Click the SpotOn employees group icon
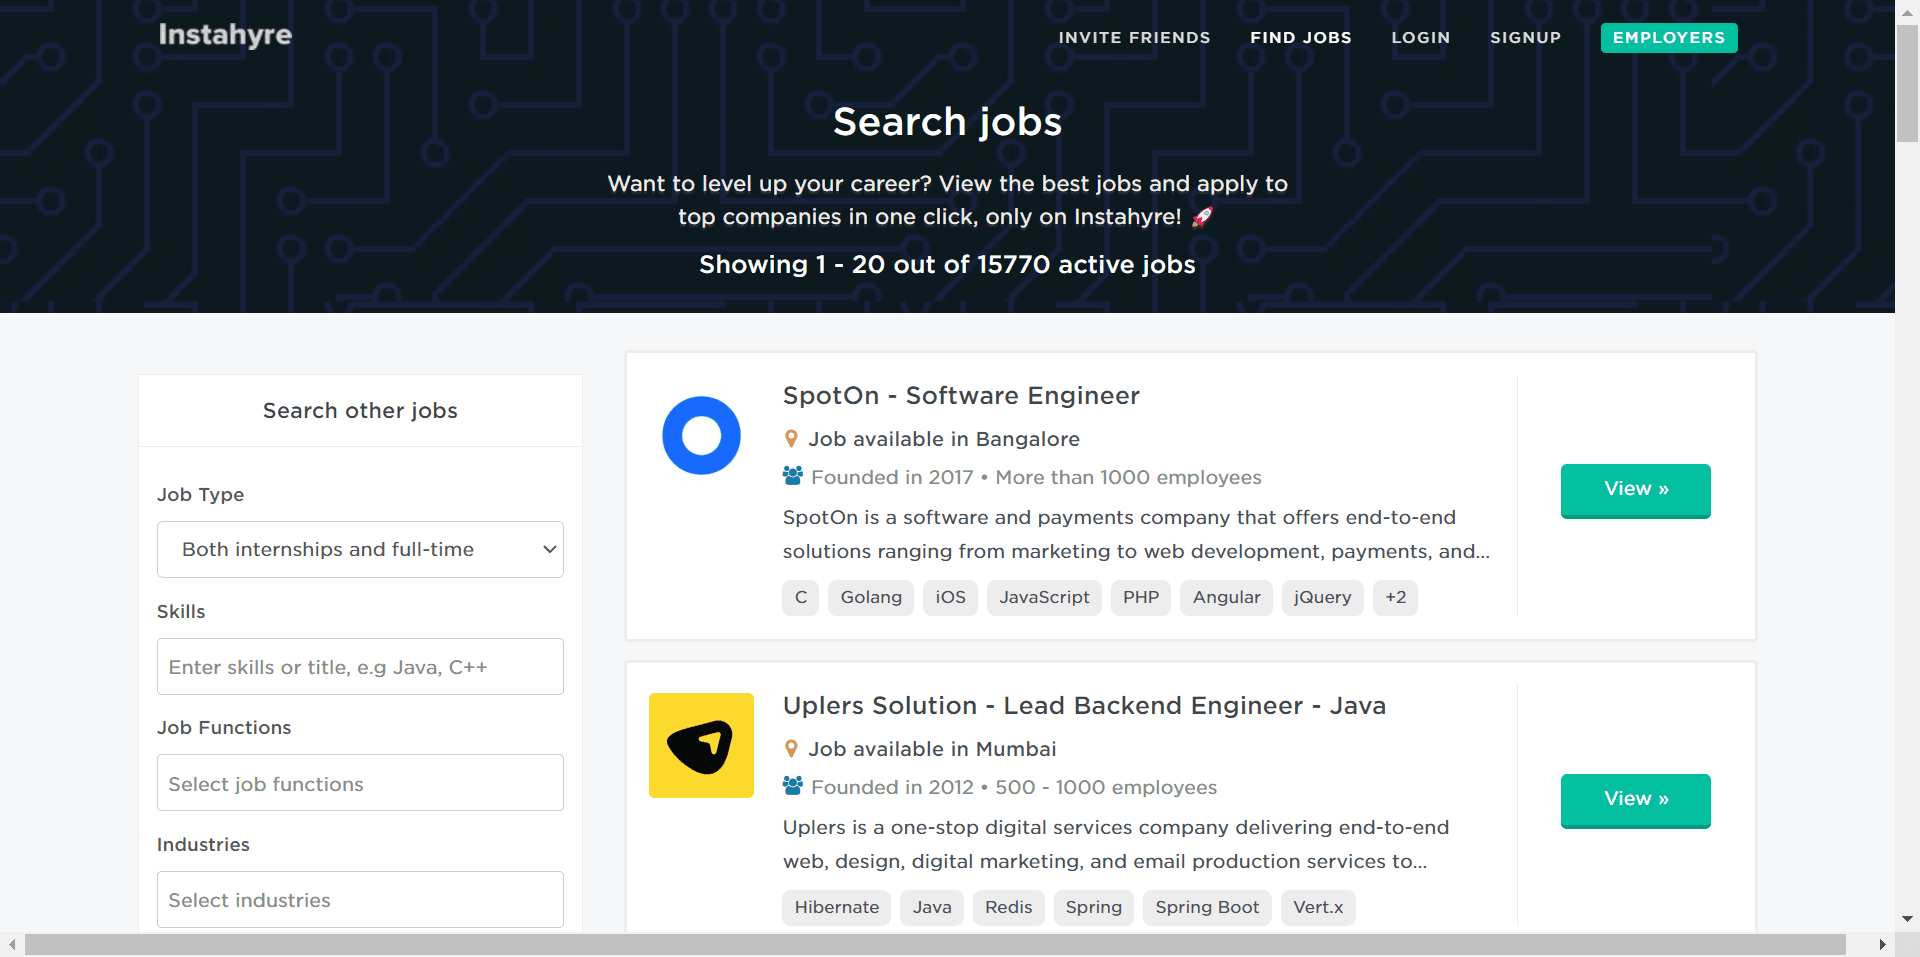Screen dimensions: 1920x957 tap(793, 477)
